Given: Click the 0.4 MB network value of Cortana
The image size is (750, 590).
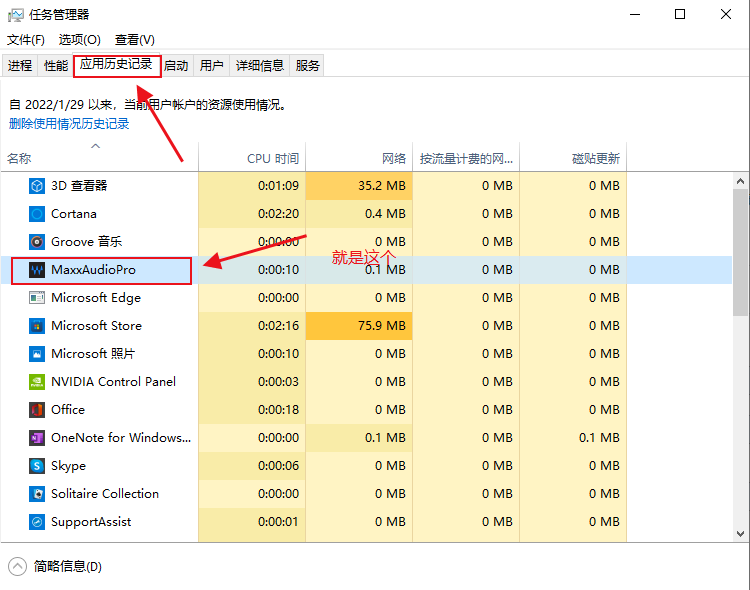Looking at the screenshot, I should [385, 213].
